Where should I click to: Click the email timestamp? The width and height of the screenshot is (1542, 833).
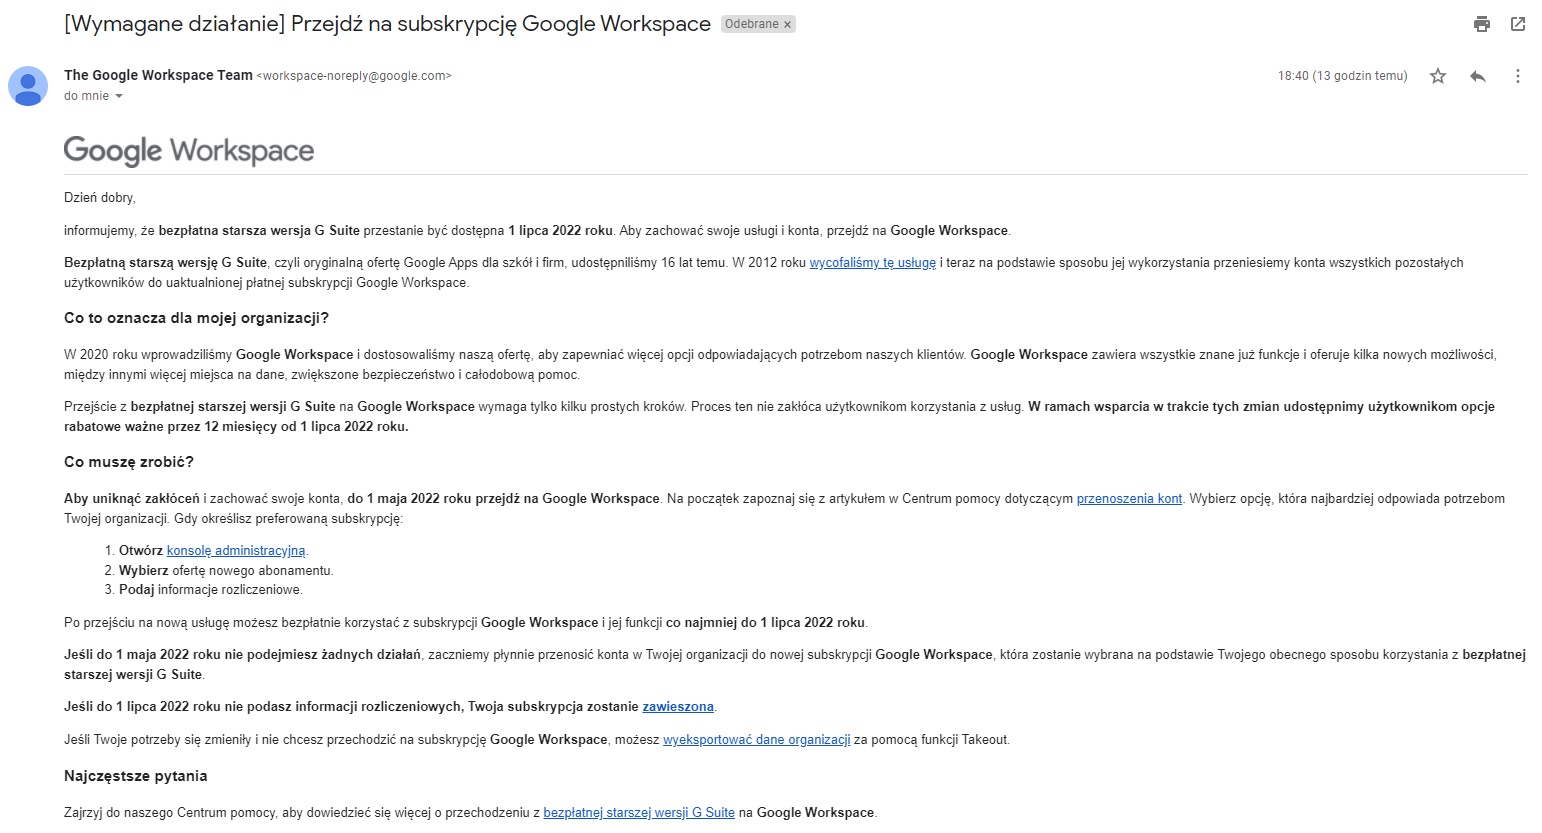point(1342,75)
